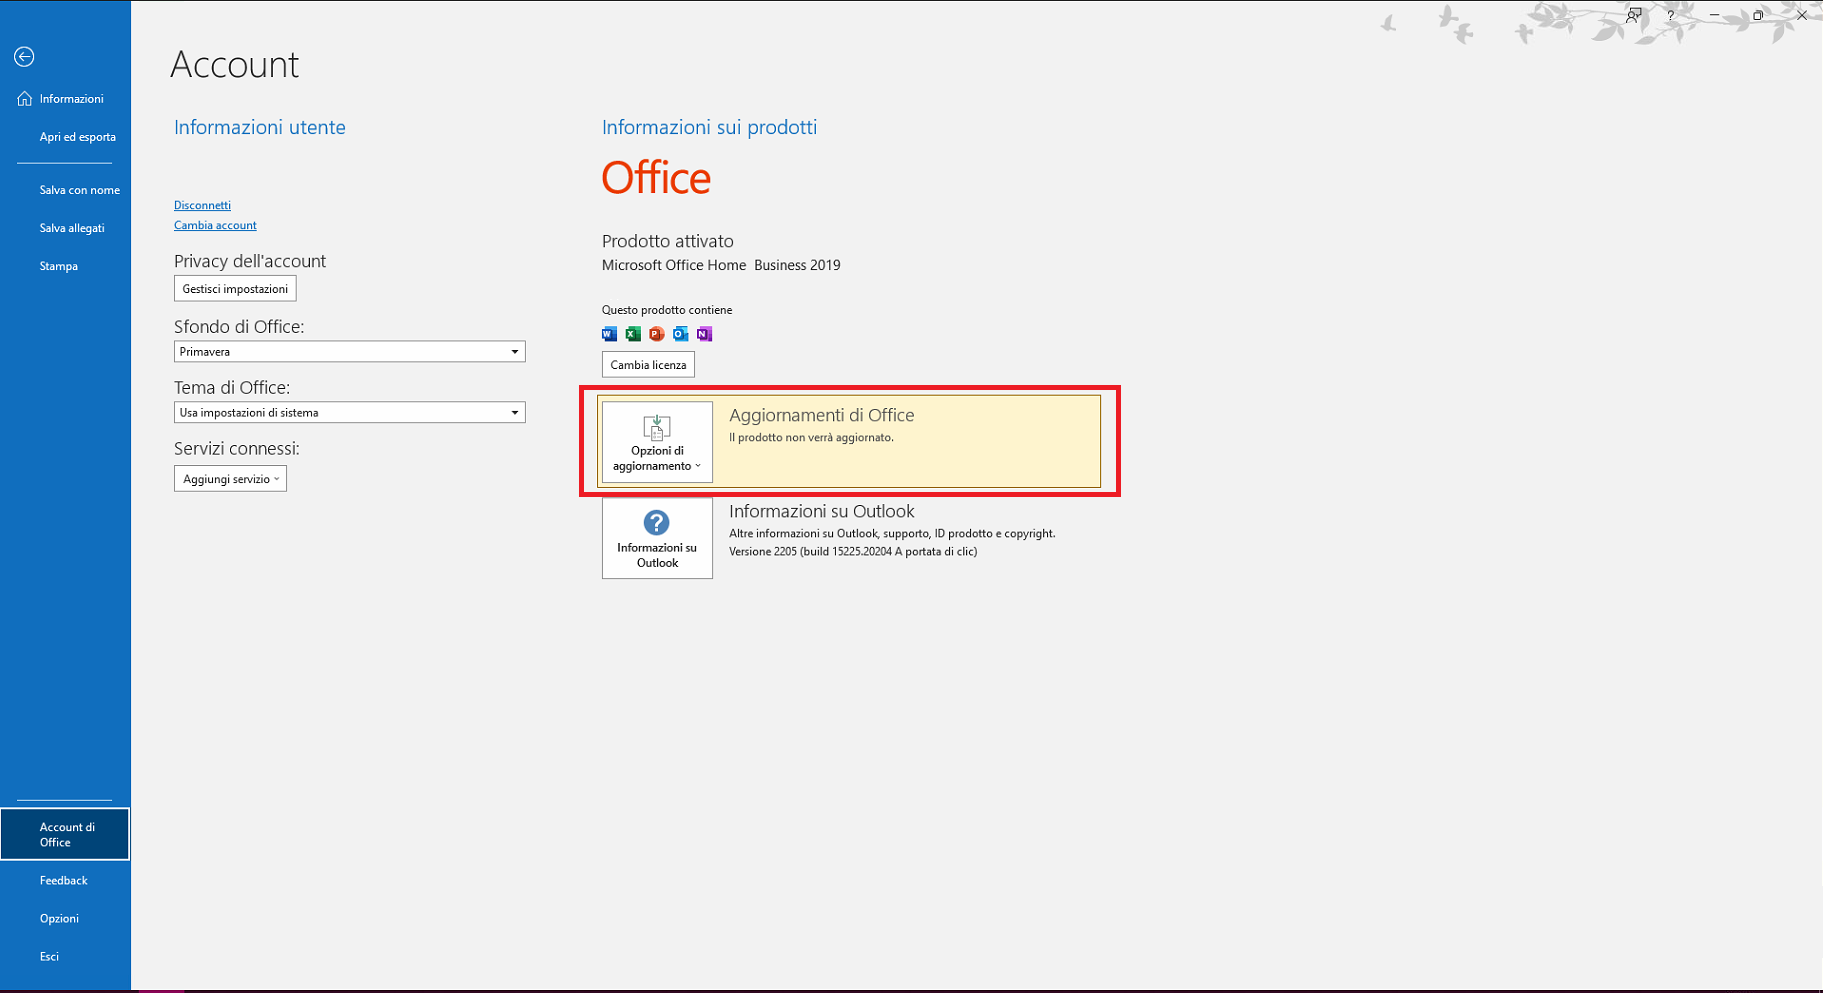This screenshot has width=1823, height=993.
Task: Open the Feedback page
Action: click(x=65, y=880)
